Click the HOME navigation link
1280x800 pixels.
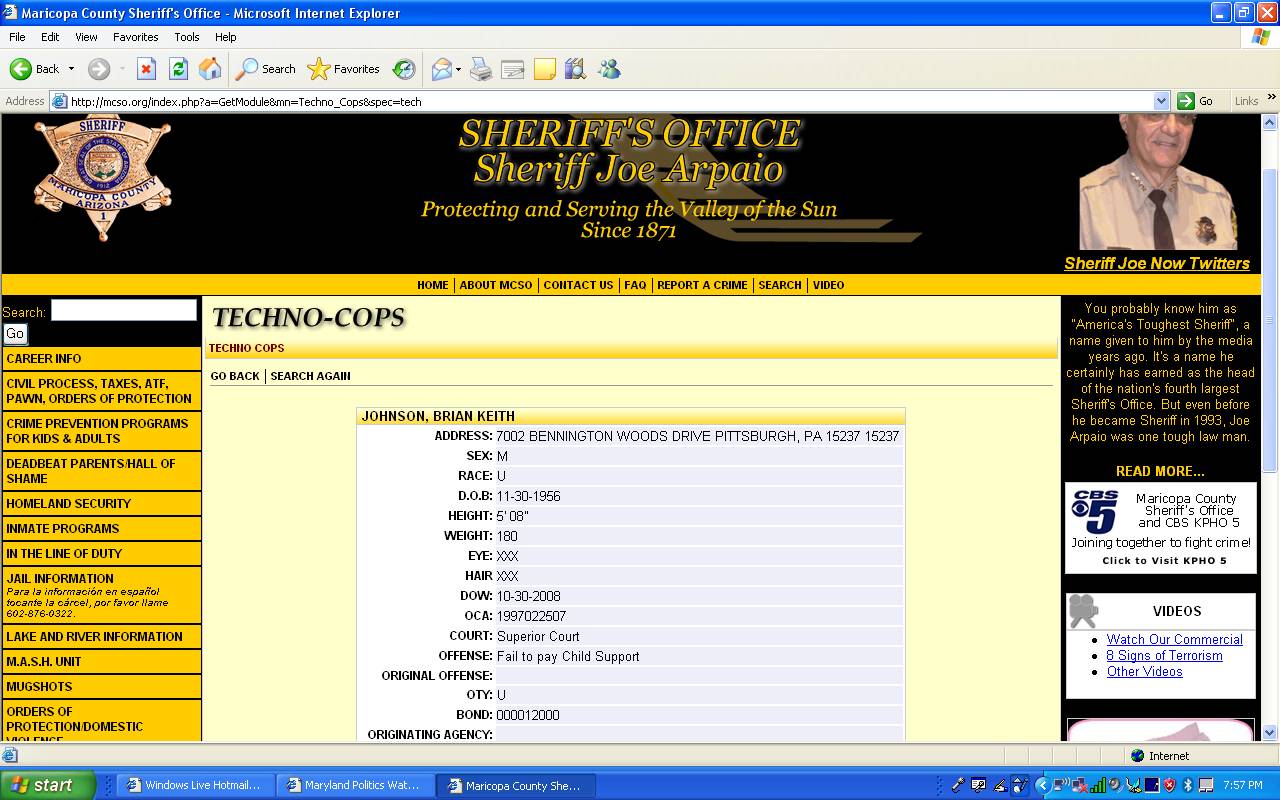[x=432, y=285]
